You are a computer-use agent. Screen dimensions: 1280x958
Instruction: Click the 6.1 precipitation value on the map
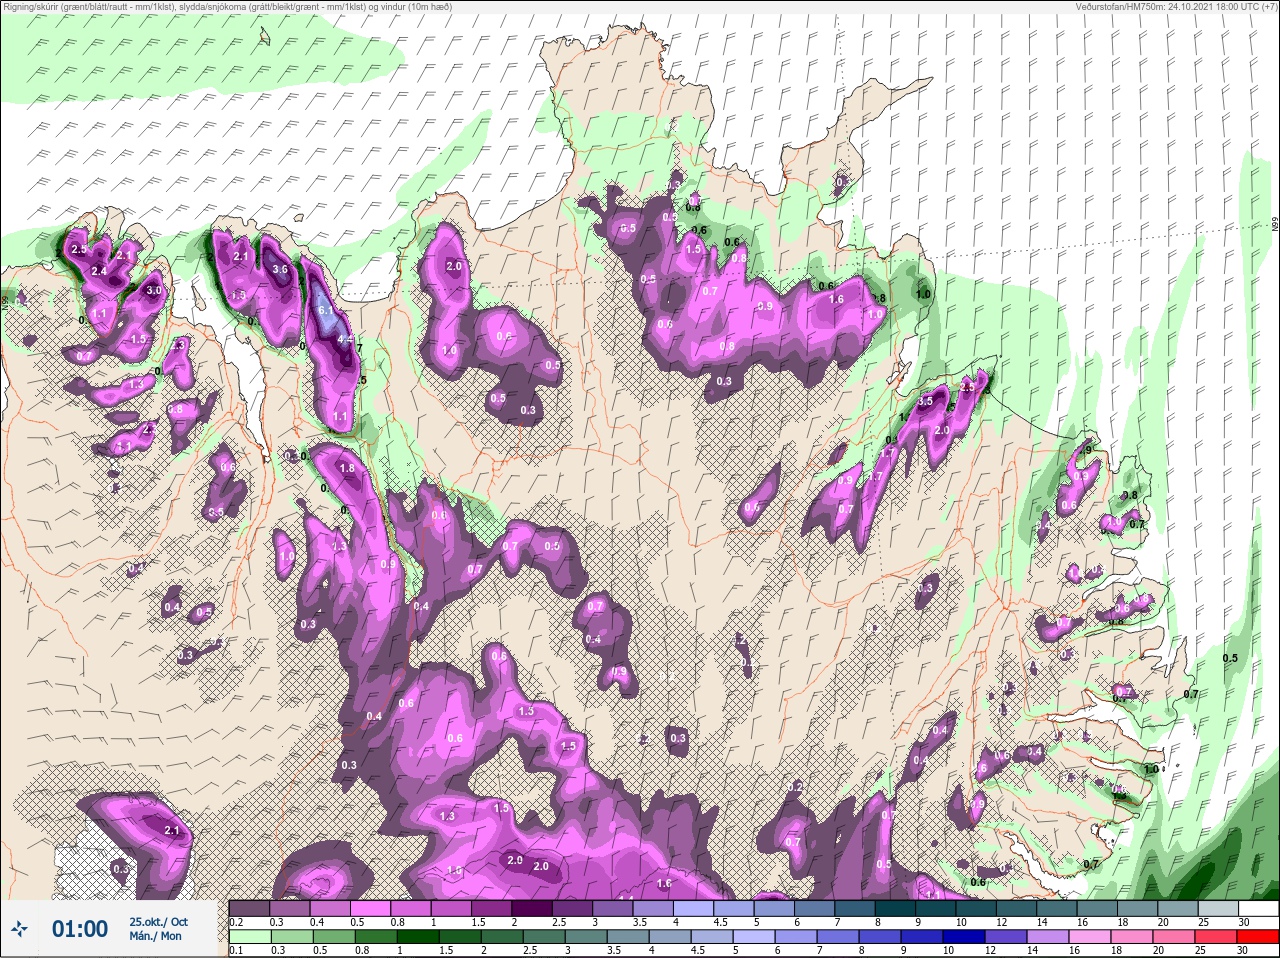(x=325, y=310)
